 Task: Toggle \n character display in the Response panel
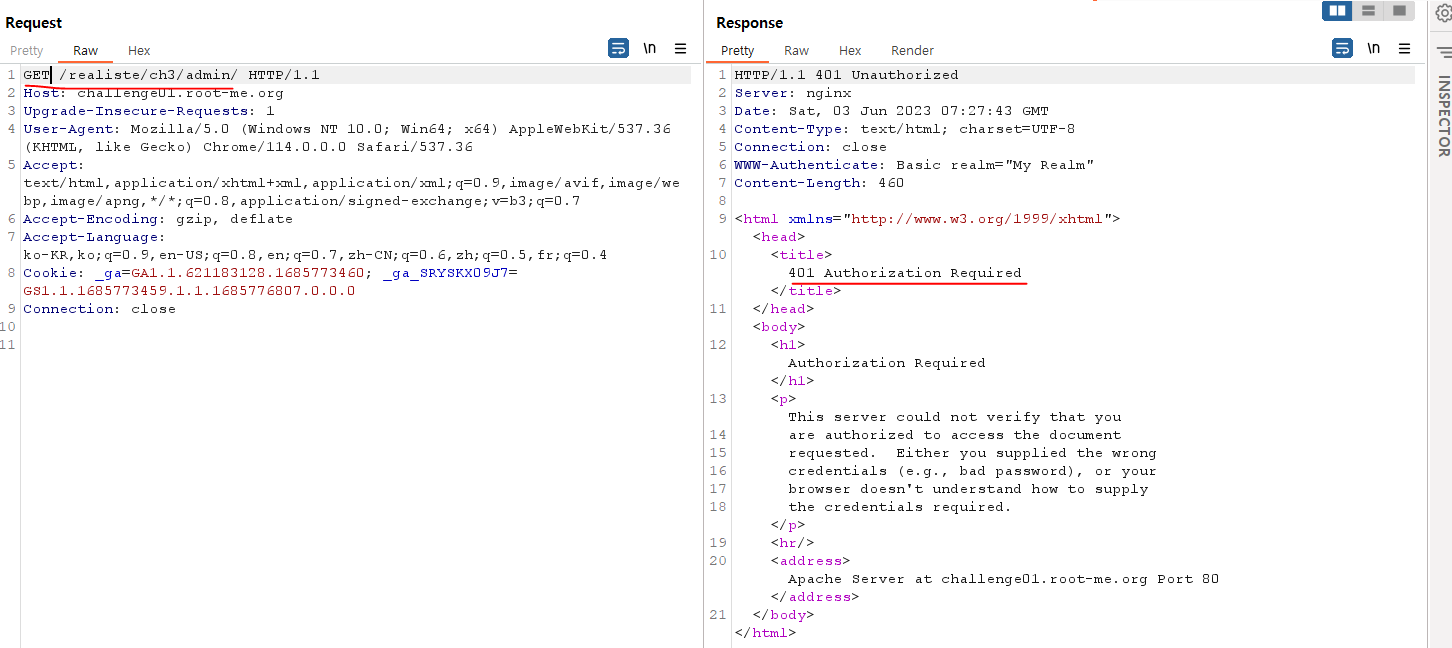coord(1373,48)
